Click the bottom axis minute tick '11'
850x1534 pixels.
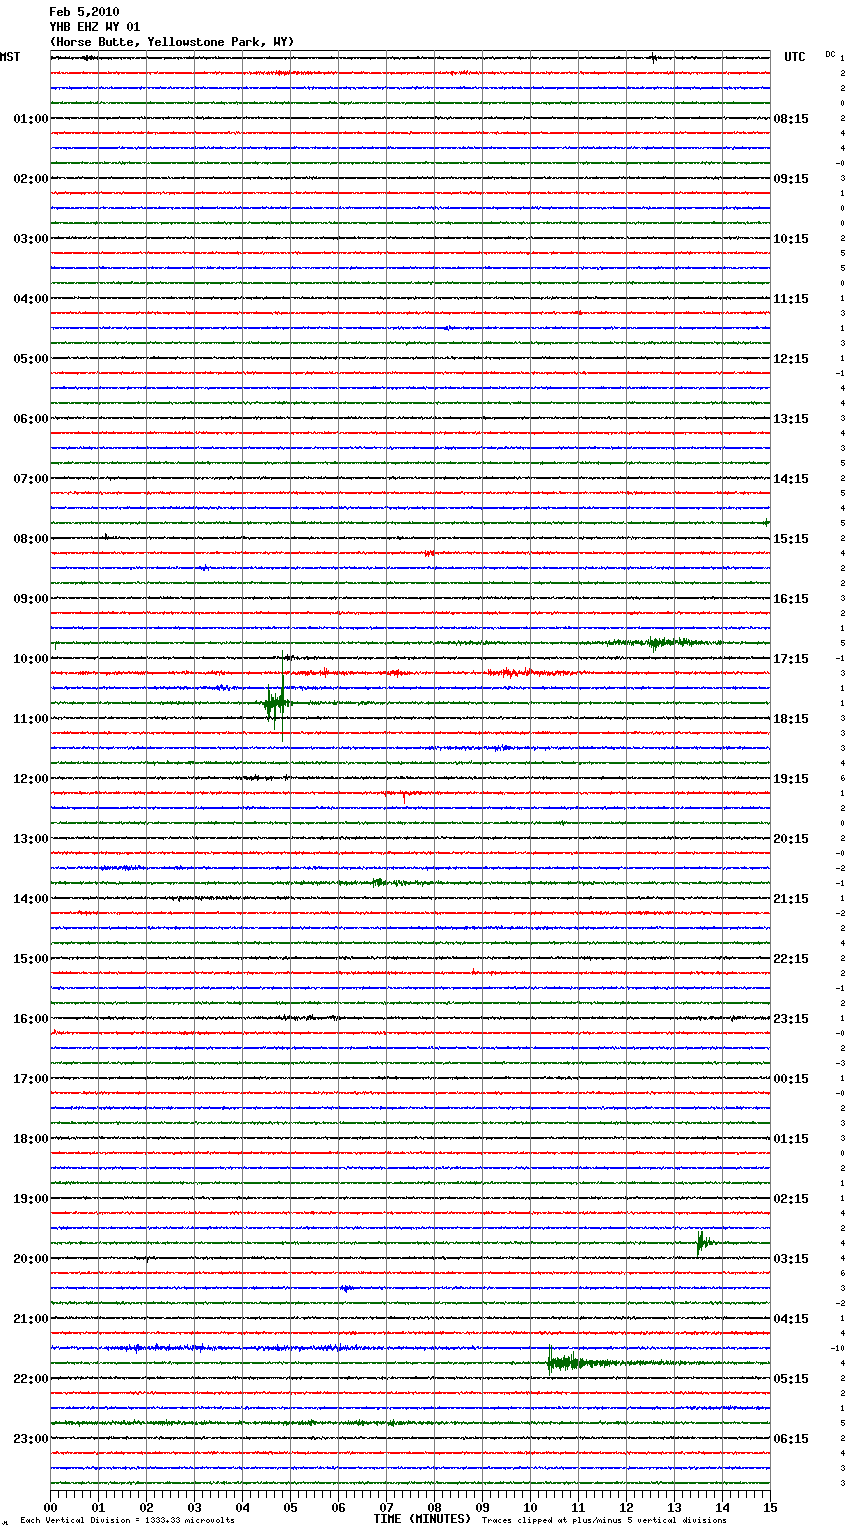coord(578,1507)
